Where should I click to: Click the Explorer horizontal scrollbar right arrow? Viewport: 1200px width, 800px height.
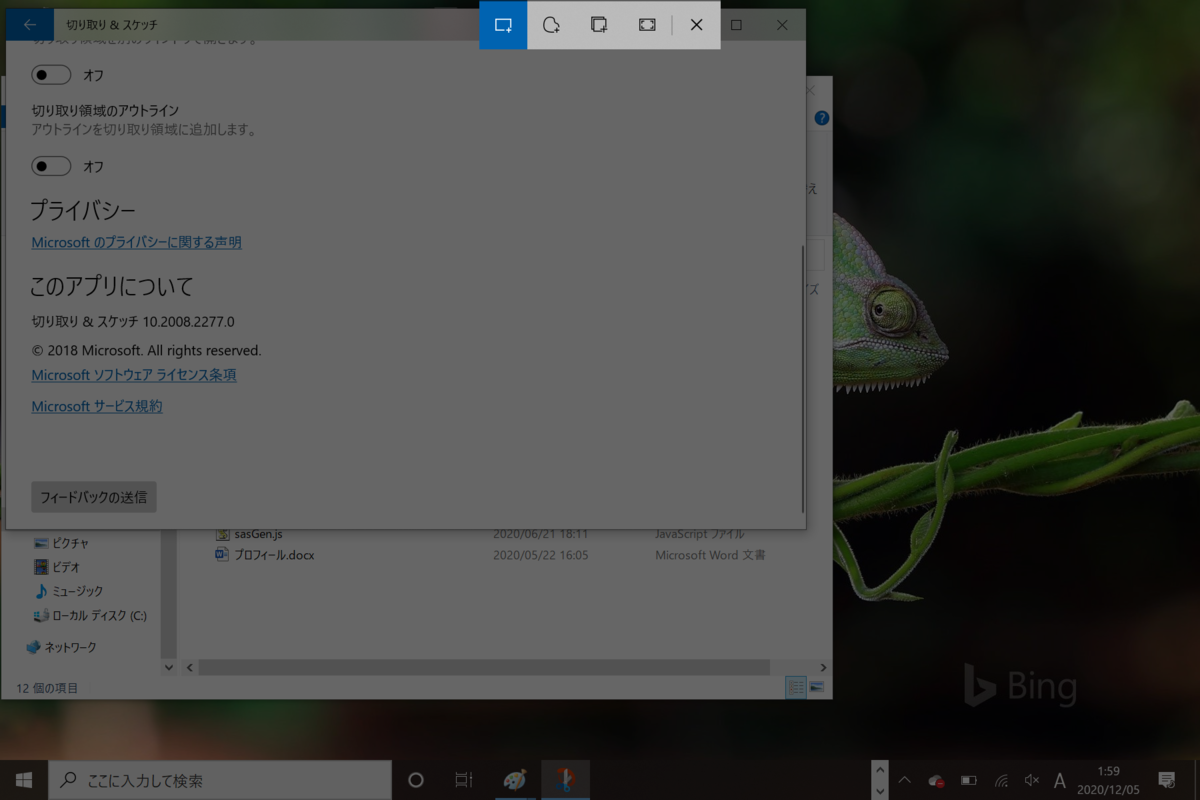(823, 667)
